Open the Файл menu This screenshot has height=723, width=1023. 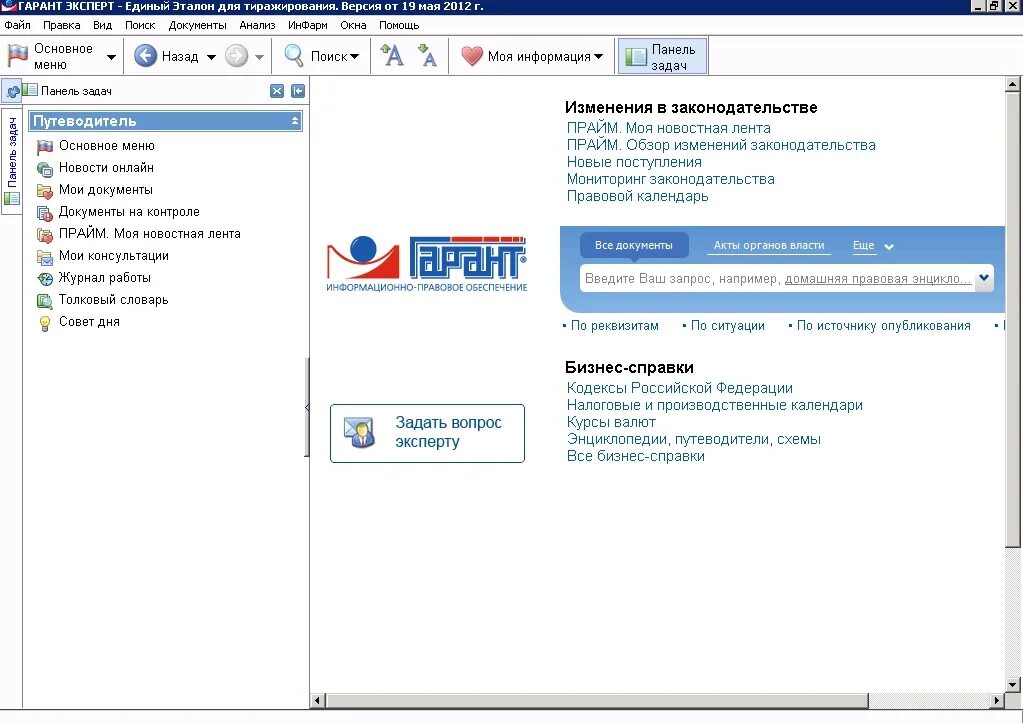[x=17, y=25]
